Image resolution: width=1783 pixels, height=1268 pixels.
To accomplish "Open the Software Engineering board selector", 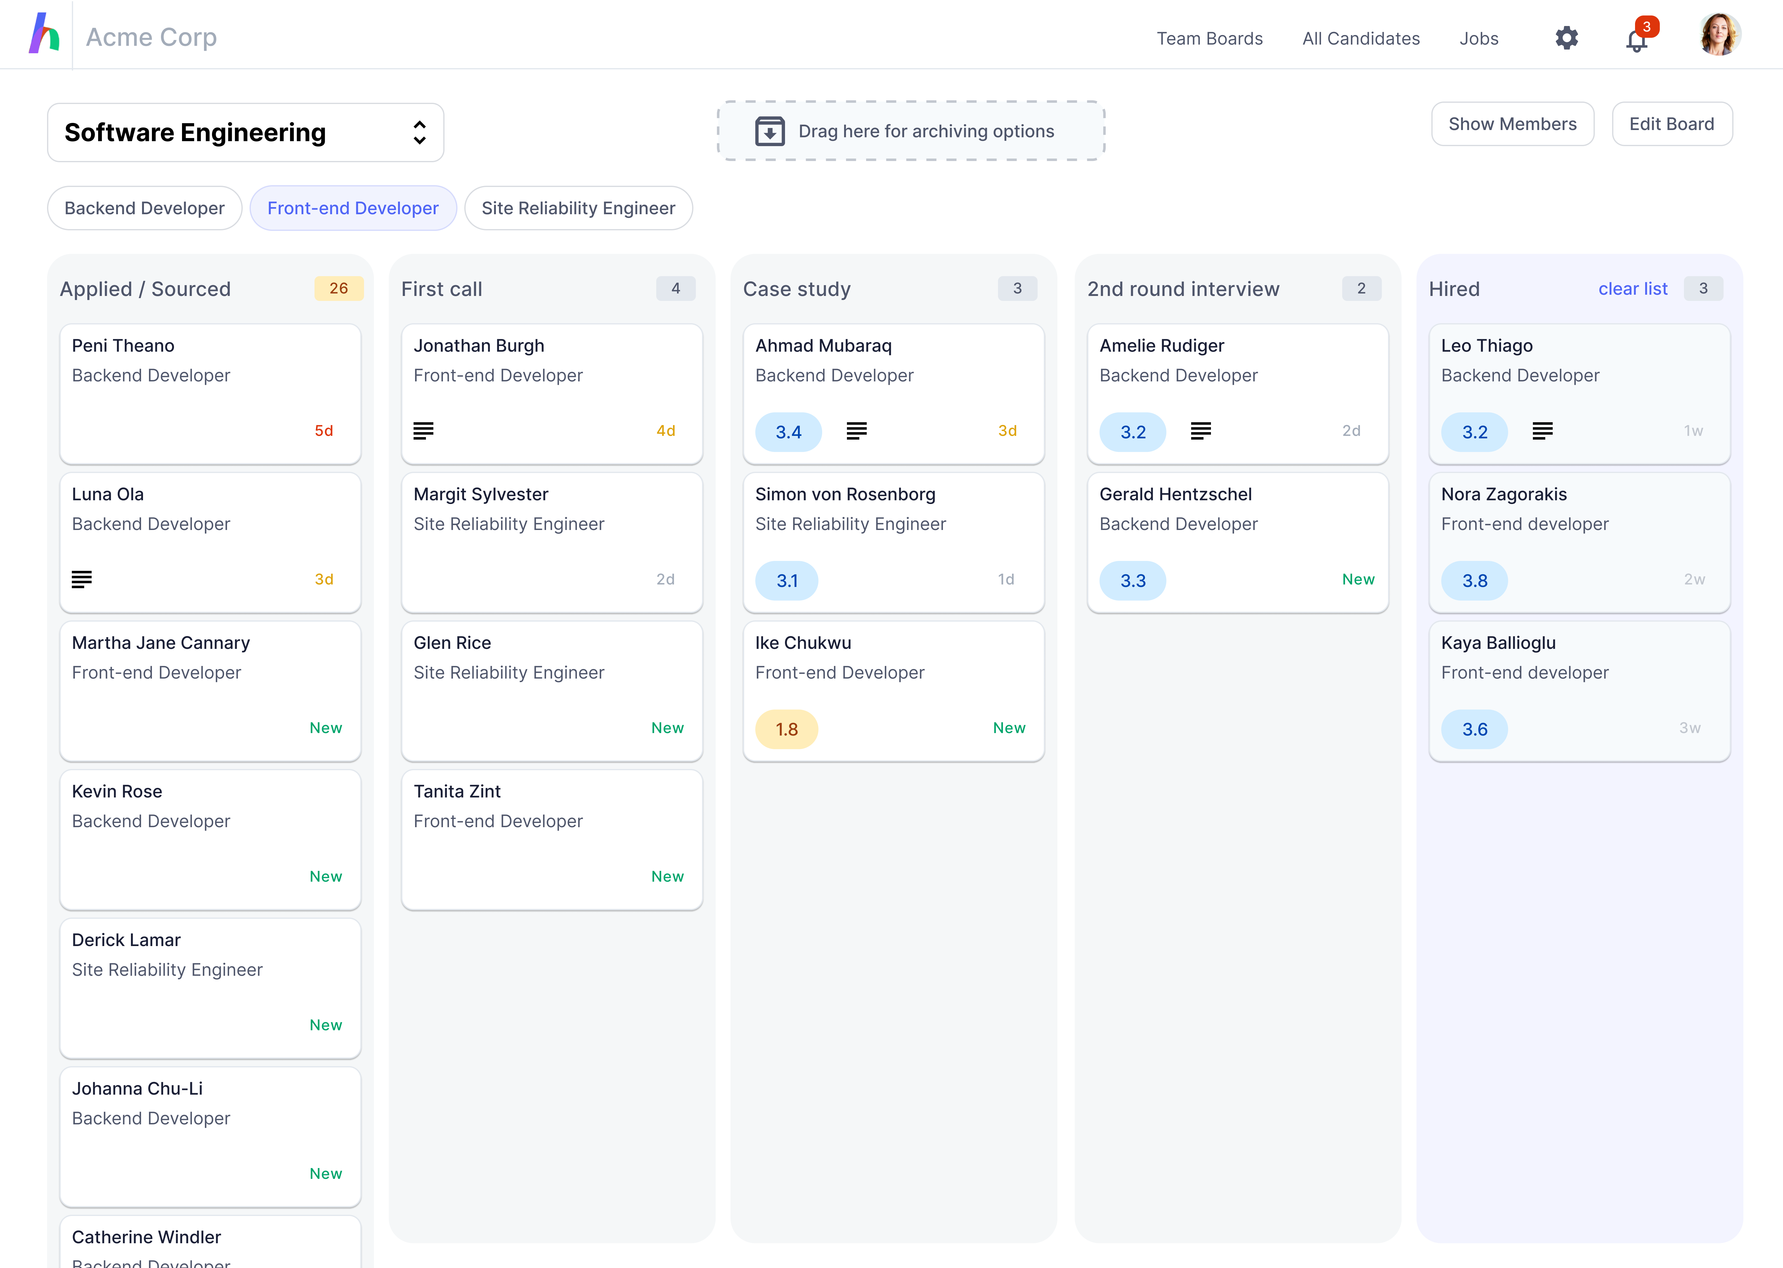I will [245, 132].
